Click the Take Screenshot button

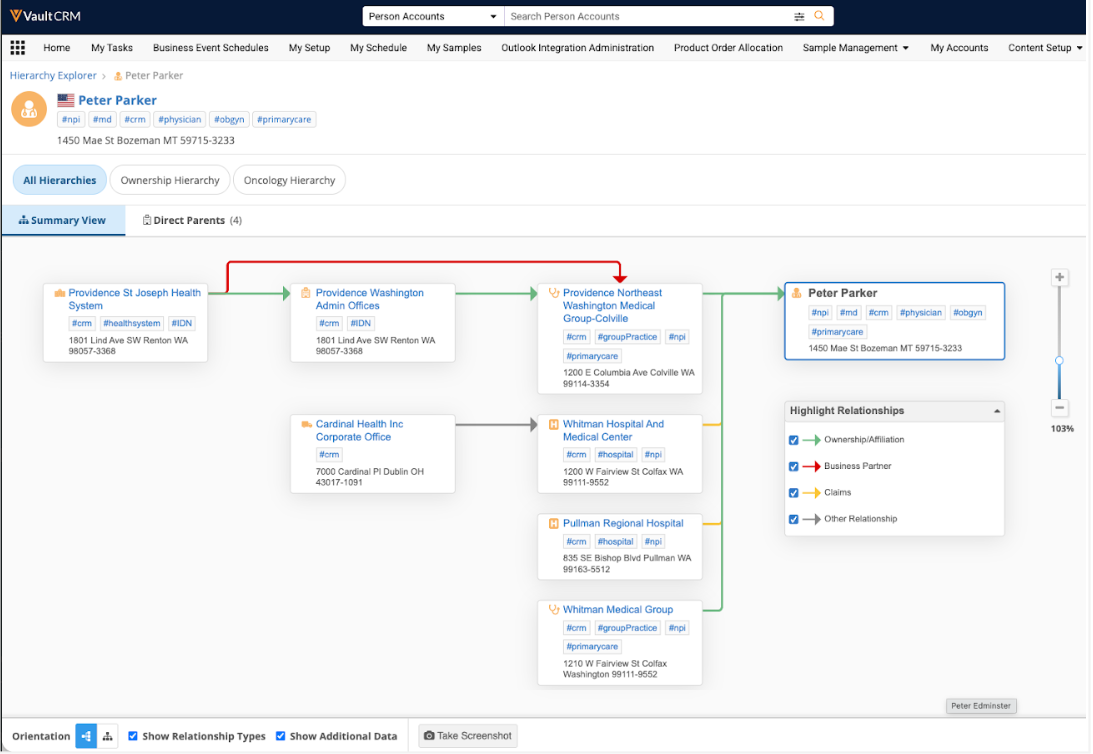(x=468, y=736)
